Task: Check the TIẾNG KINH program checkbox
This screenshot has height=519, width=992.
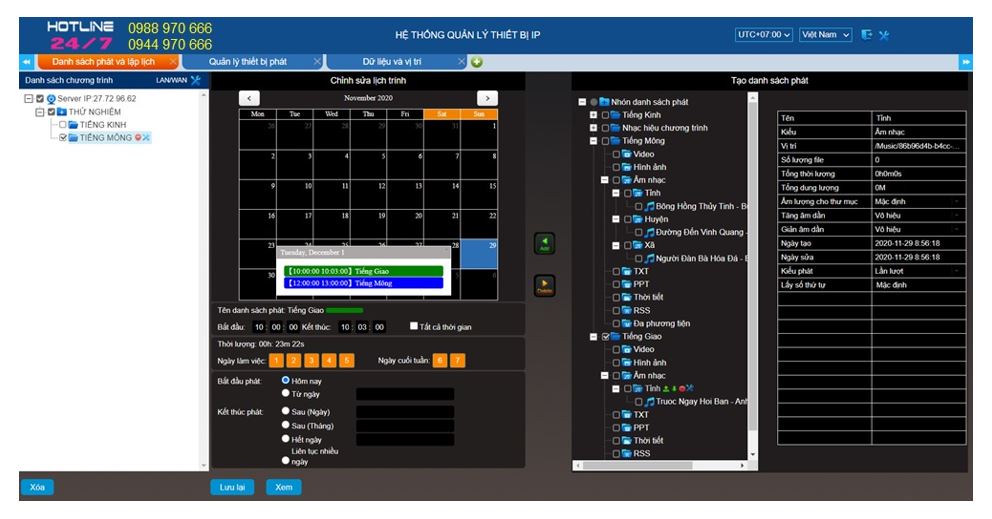Action: (x=62, y=125)
